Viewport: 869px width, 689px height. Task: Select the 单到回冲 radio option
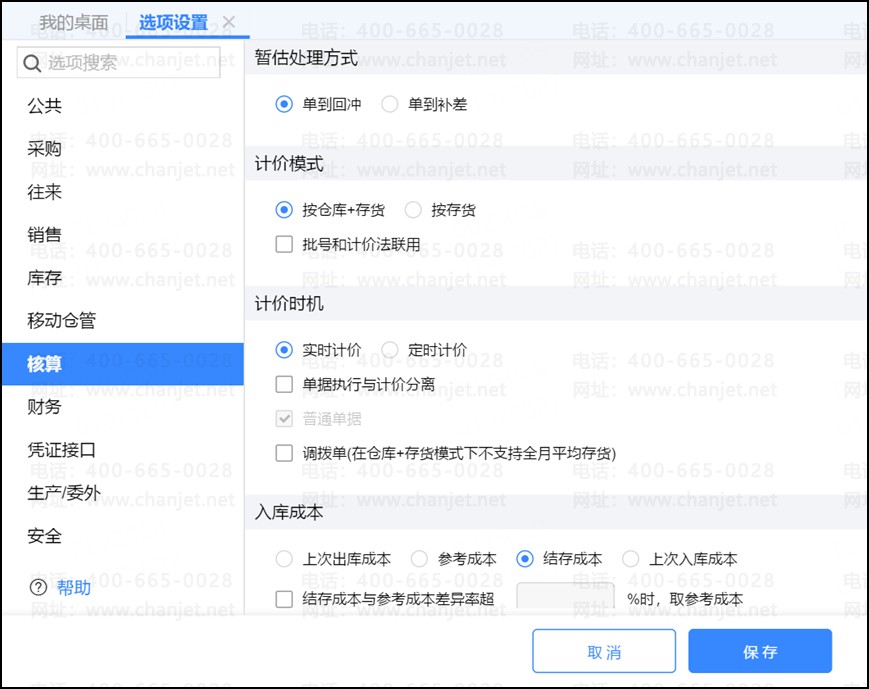coord(284,104)
